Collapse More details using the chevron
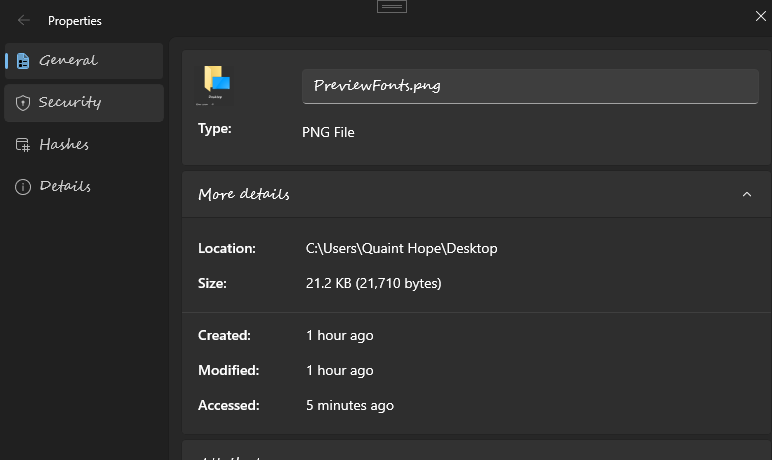Screen dimensions: 772x460 tap(746, 194)
